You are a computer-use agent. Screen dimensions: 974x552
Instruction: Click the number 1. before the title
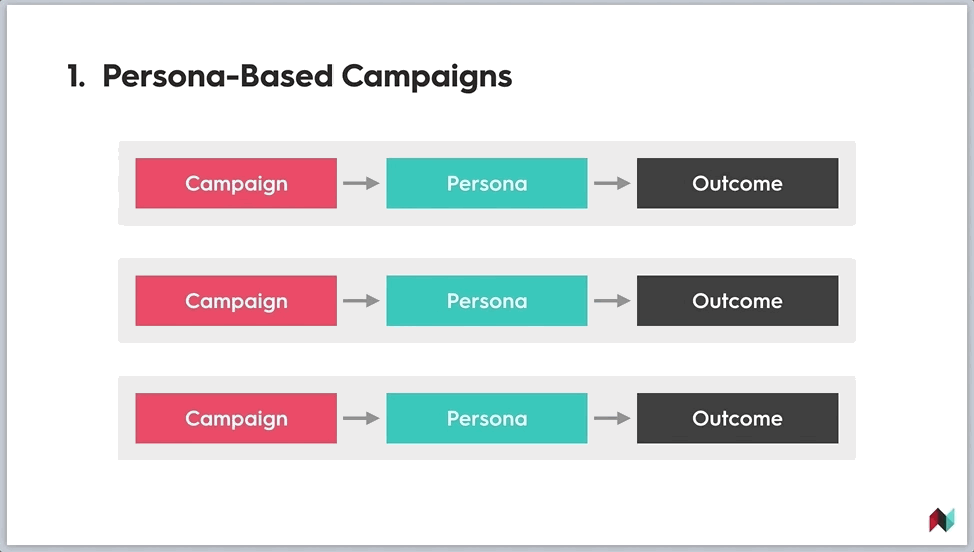click(x=76, y=76)
